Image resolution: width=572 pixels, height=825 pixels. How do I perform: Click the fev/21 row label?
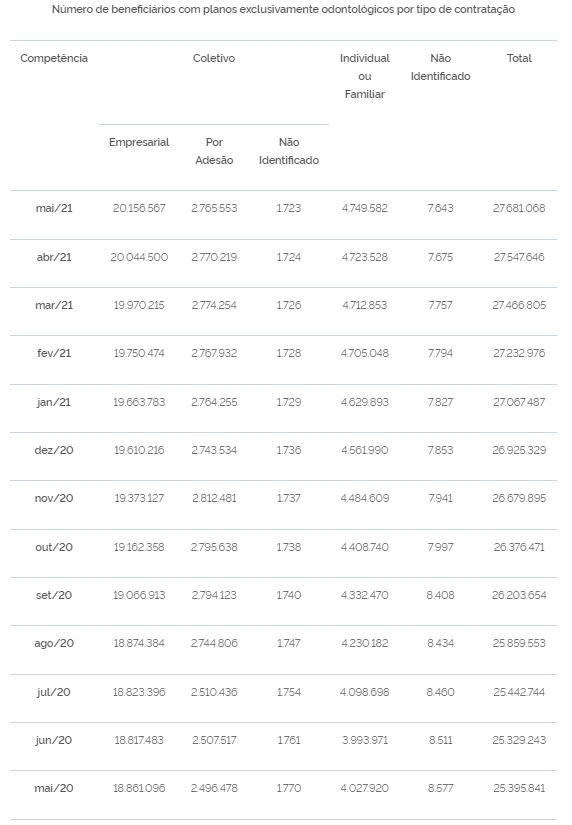[54, 353]
